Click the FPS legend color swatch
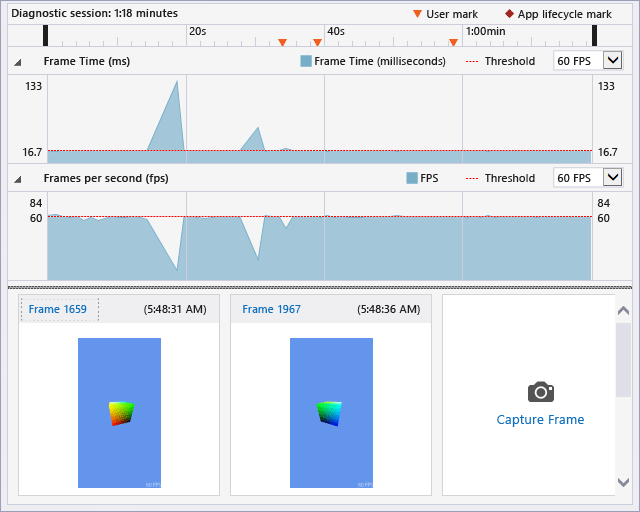This screenshot has height=512, width=640. [412, 178]
